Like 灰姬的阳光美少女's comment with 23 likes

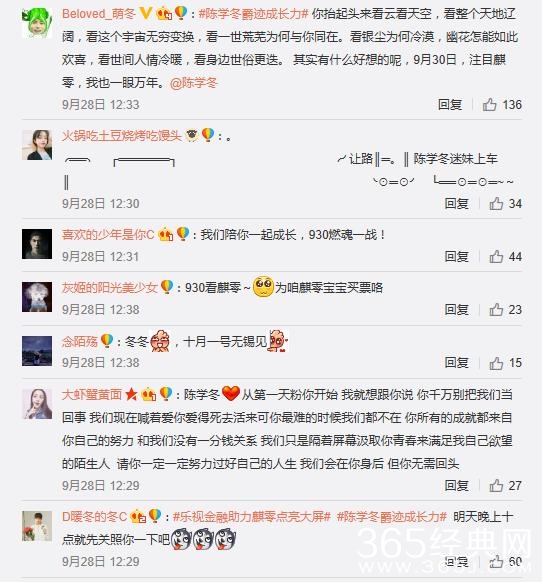click(x=496, y=310)
